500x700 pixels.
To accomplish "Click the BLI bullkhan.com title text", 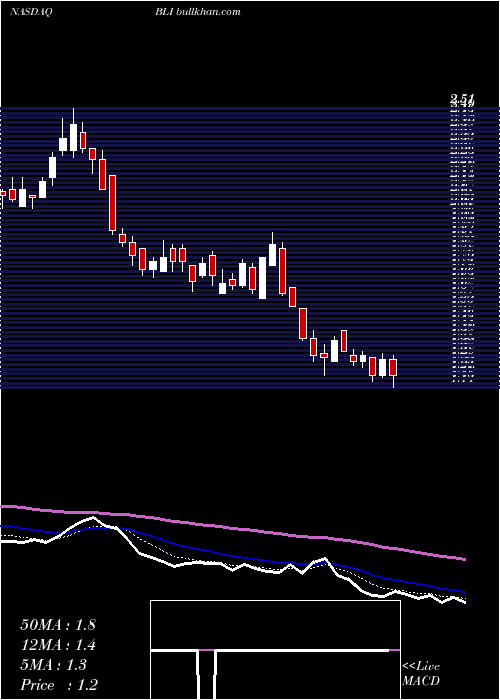I will pyautogui.click(x=198, y=12).
